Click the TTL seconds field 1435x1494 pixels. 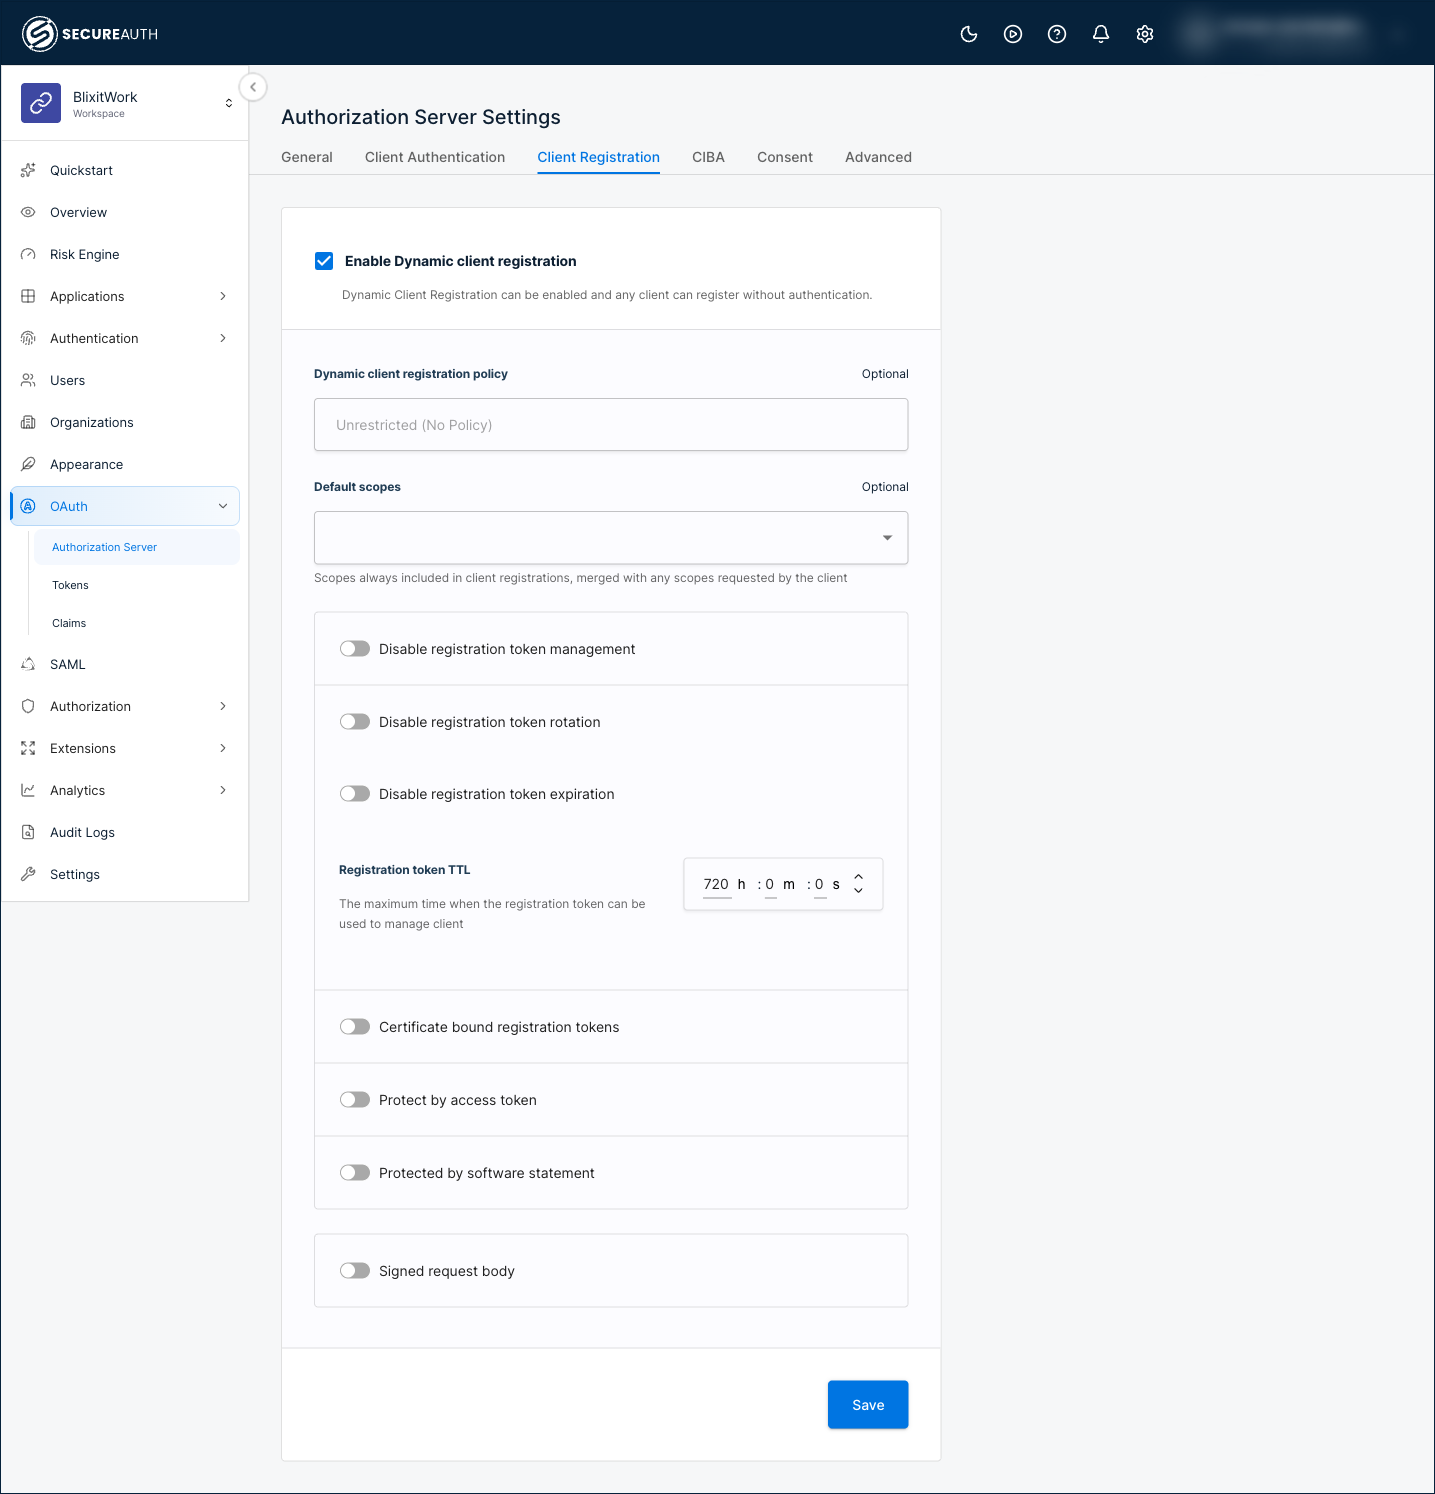tap(820, 884)
